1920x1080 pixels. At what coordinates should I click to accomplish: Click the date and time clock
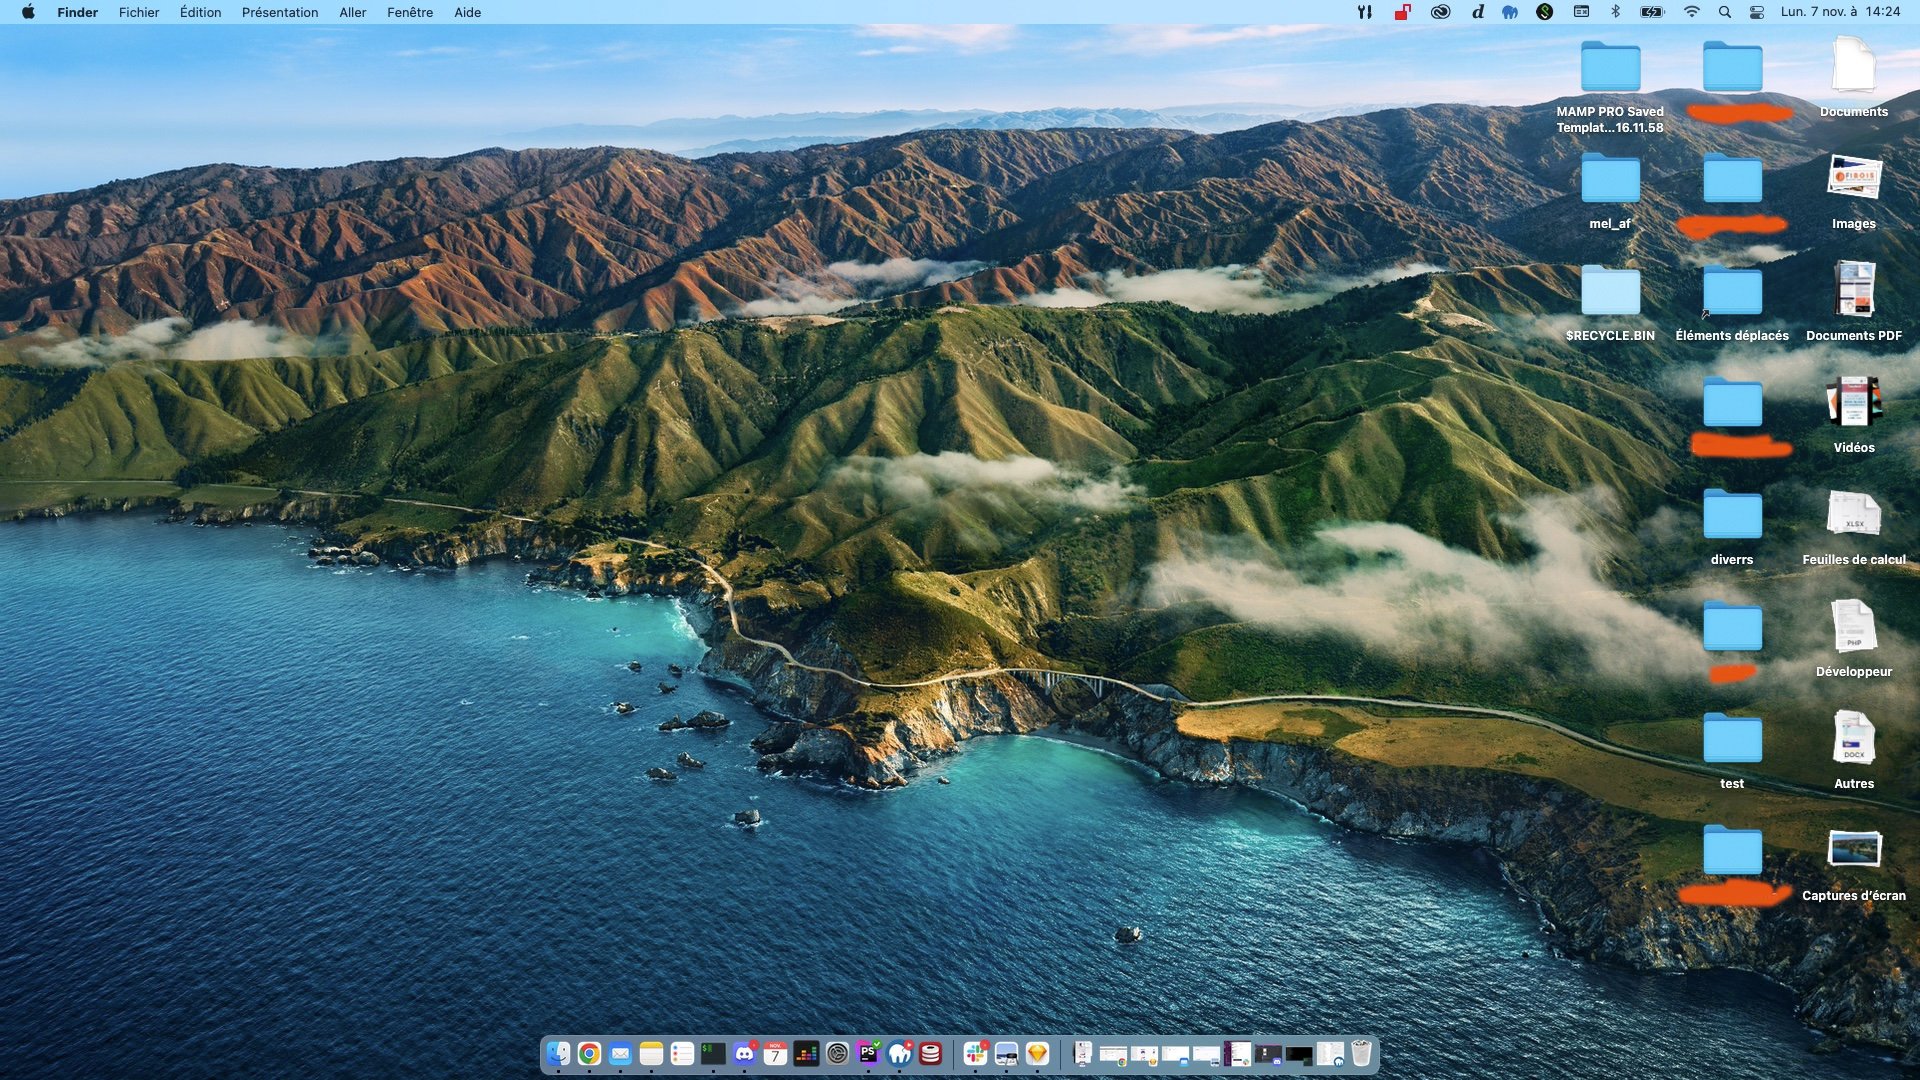point(1840,12)
